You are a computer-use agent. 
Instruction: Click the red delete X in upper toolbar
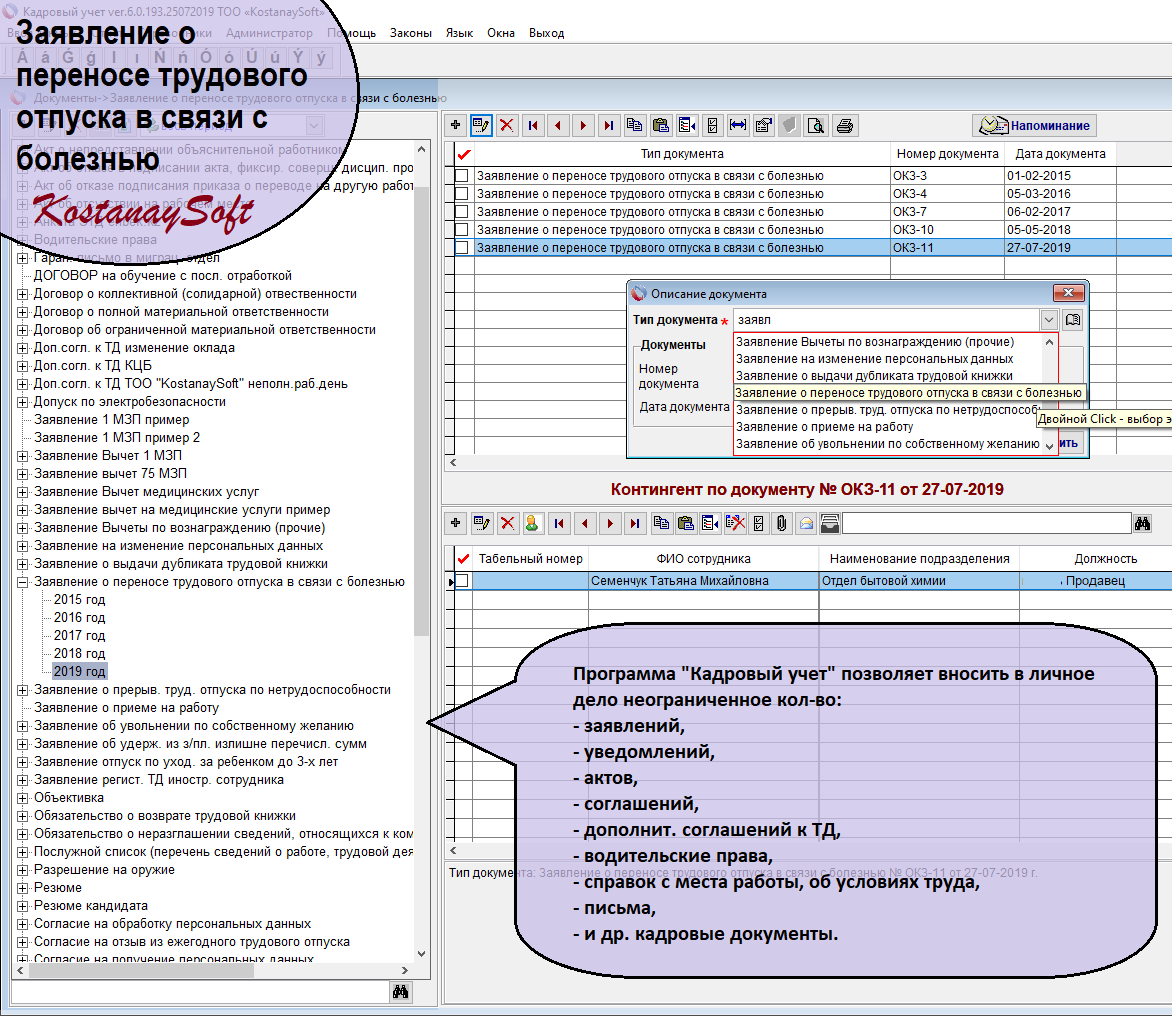[x=507, y=126]
